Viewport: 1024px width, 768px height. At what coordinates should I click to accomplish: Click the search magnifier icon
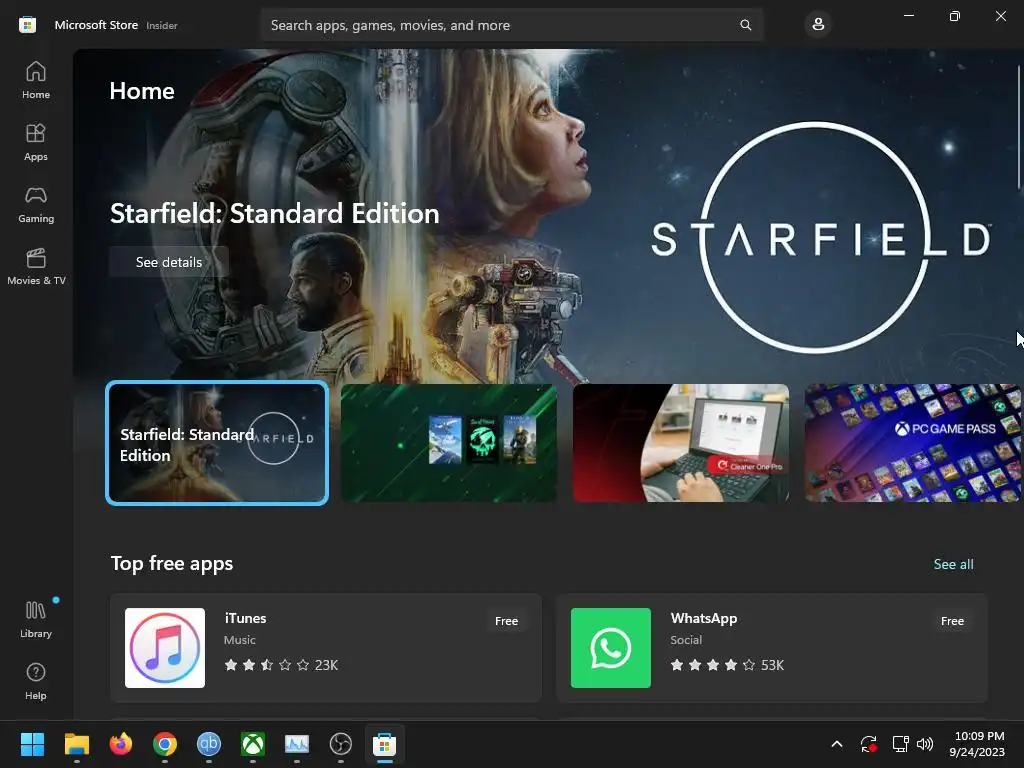pos(745,25)
